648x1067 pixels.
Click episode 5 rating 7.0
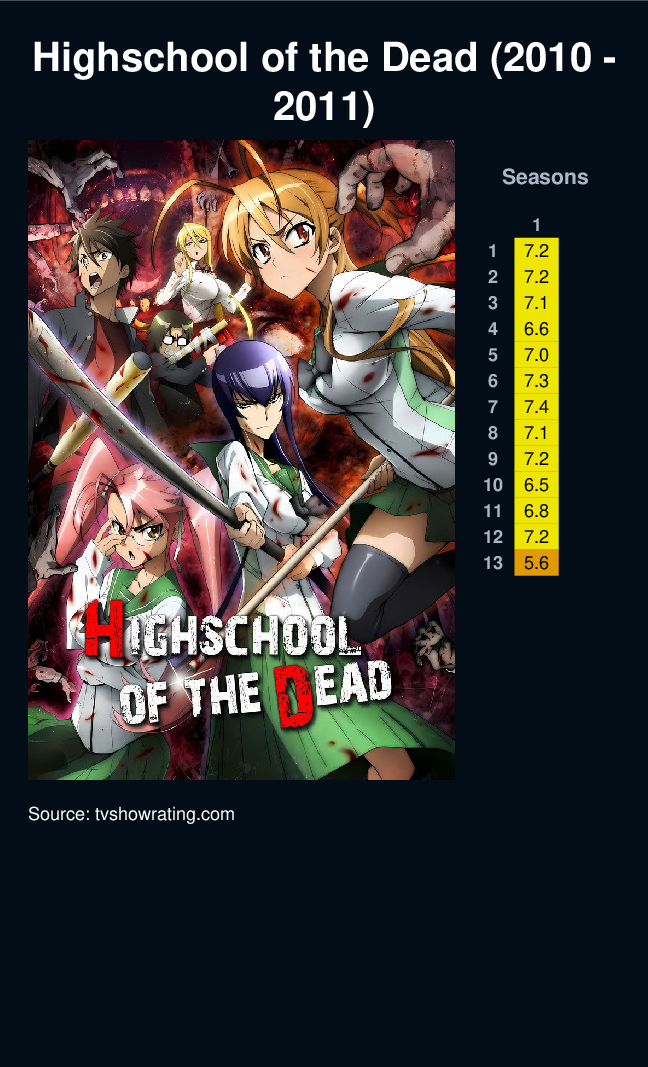click(x=536, y=355)
